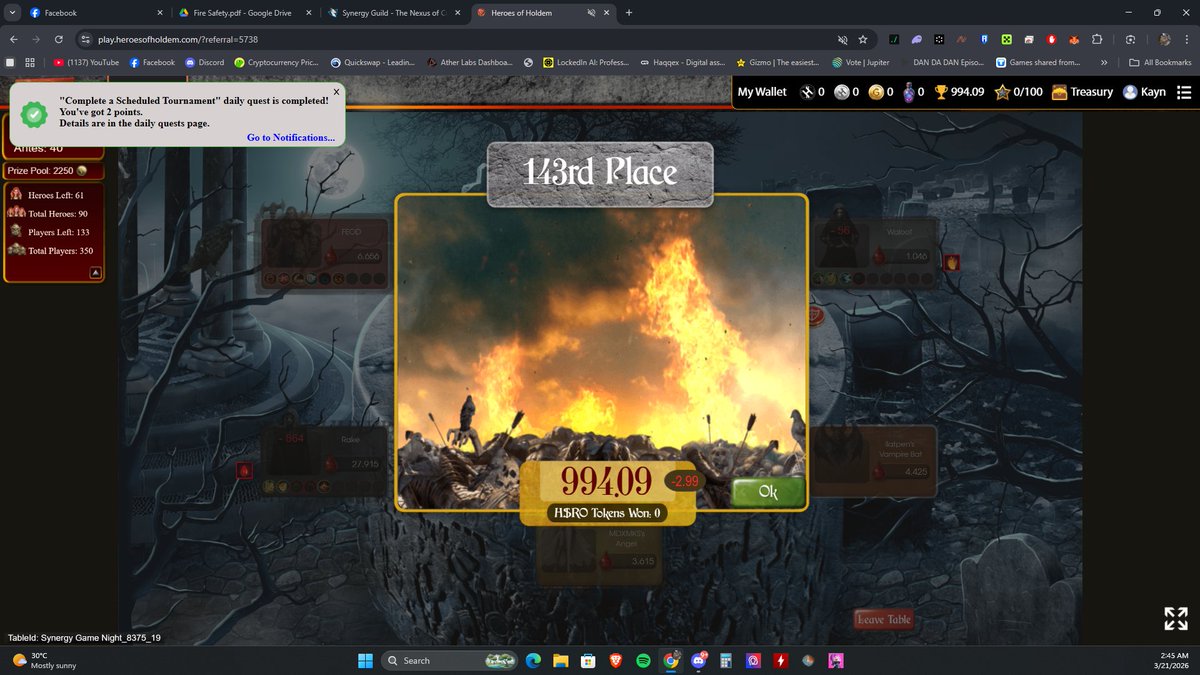Open a new browser tab
The height and width of the screenshot is (675, 1200).
point(629,13)
